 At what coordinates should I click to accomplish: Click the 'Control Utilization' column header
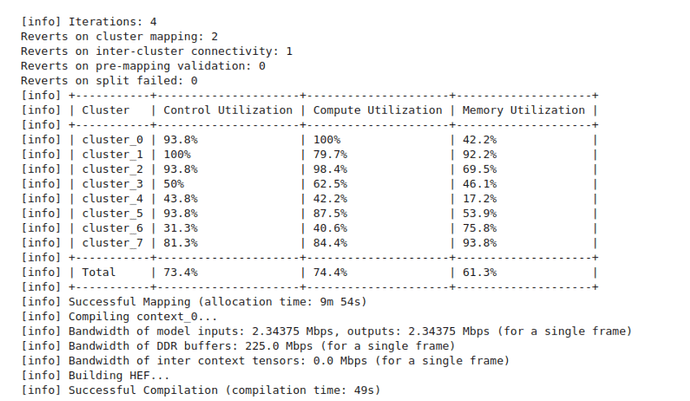227,110
